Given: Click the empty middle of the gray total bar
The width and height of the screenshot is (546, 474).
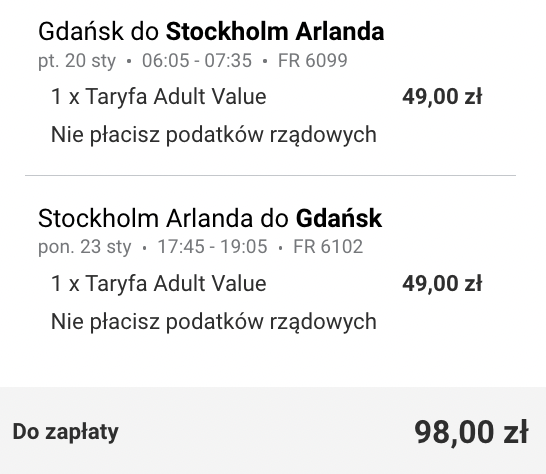Looking at the screenshot, I should click(x=266, y=432).
